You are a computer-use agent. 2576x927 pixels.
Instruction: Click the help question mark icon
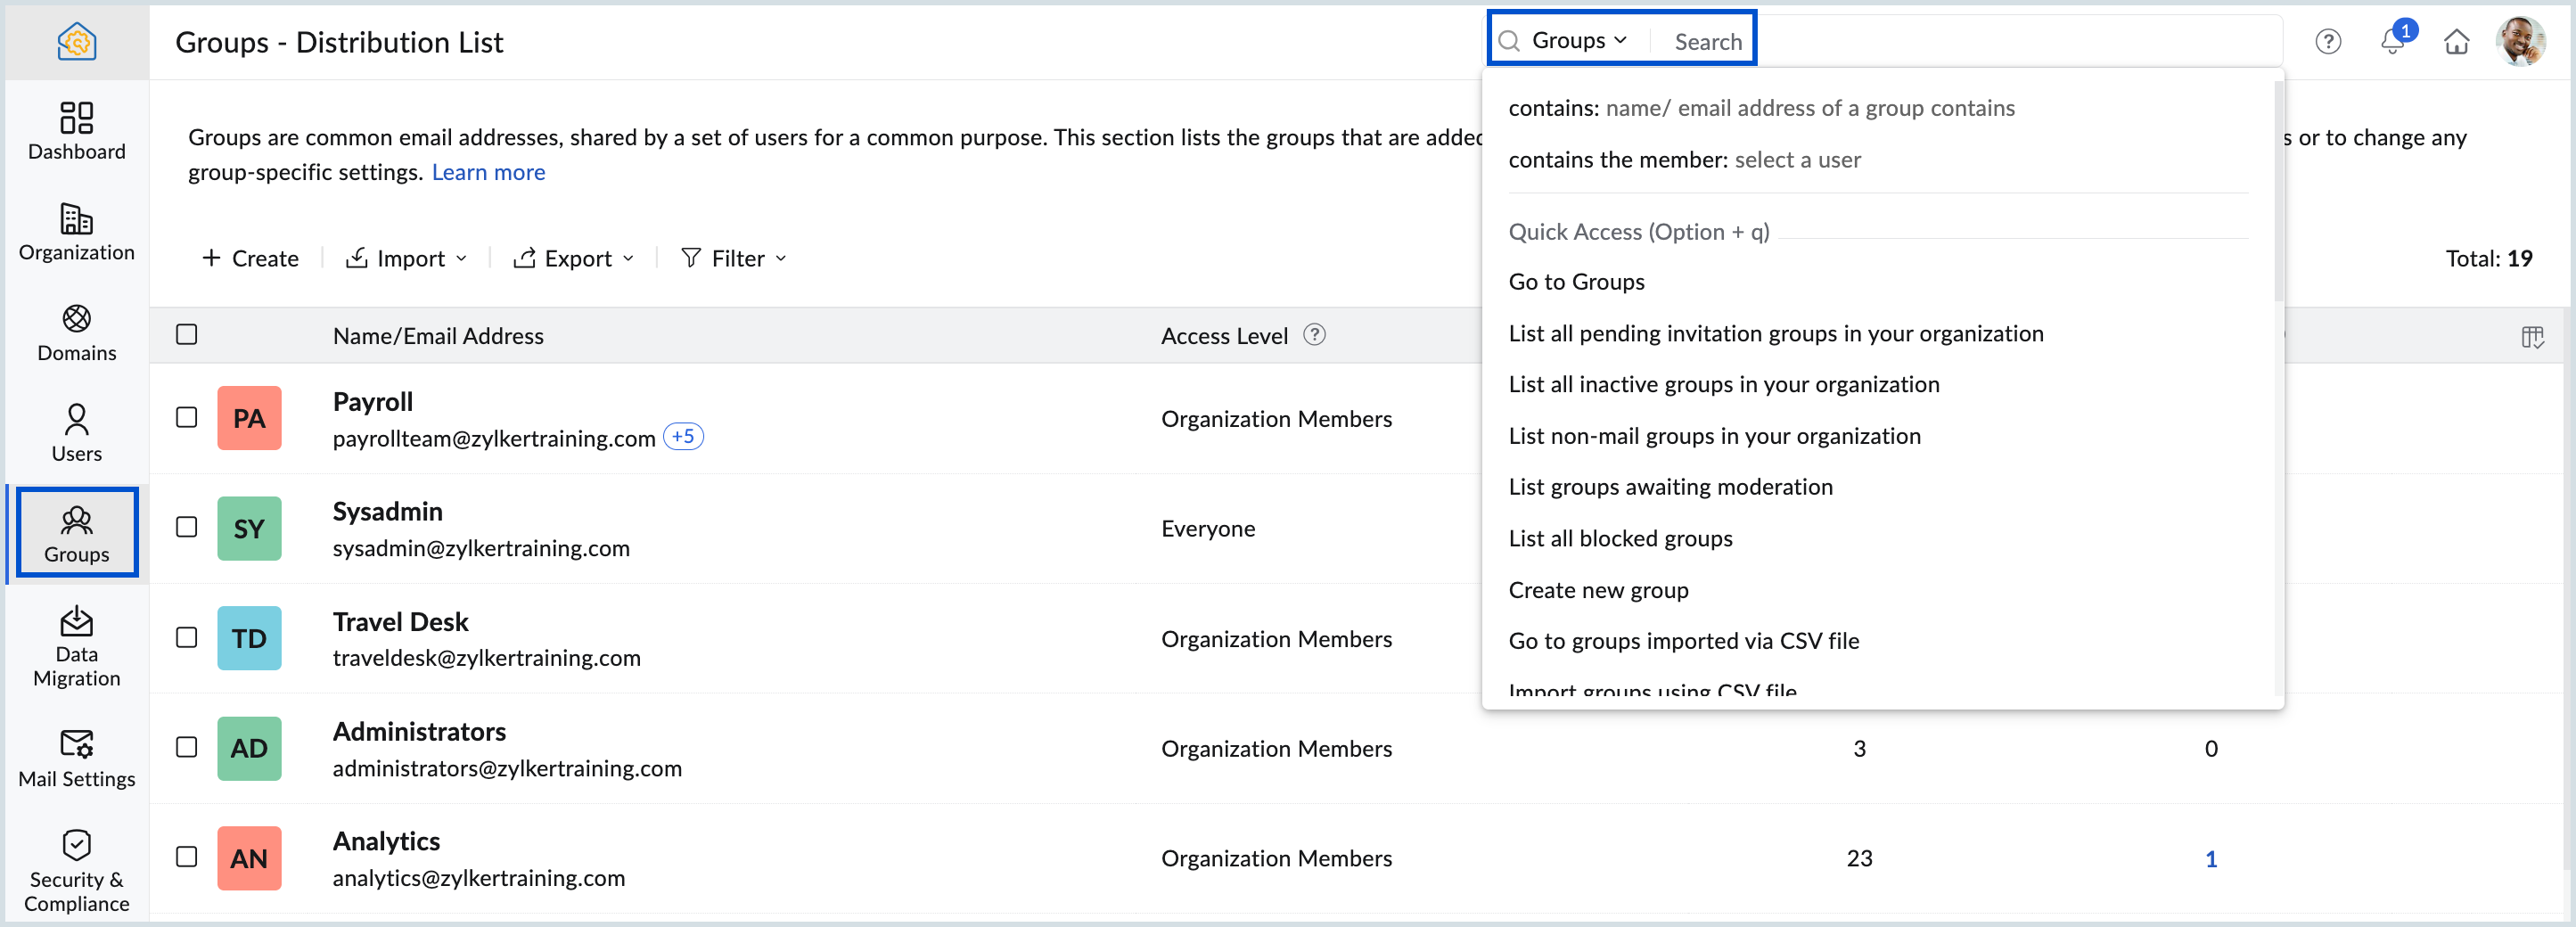click(2328, 41)
